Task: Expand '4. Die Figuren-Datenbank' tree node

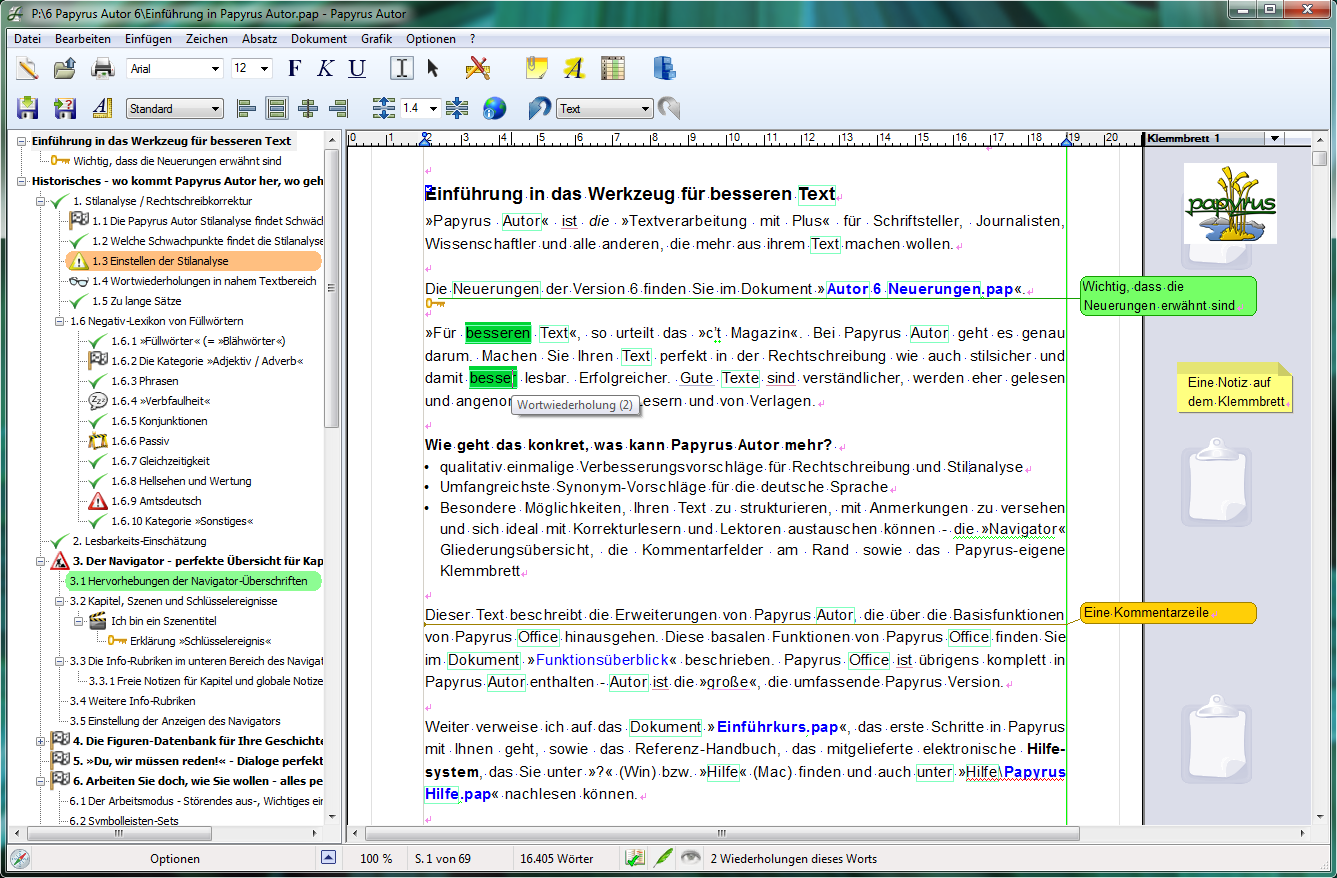Action: [x=41, y=741]
